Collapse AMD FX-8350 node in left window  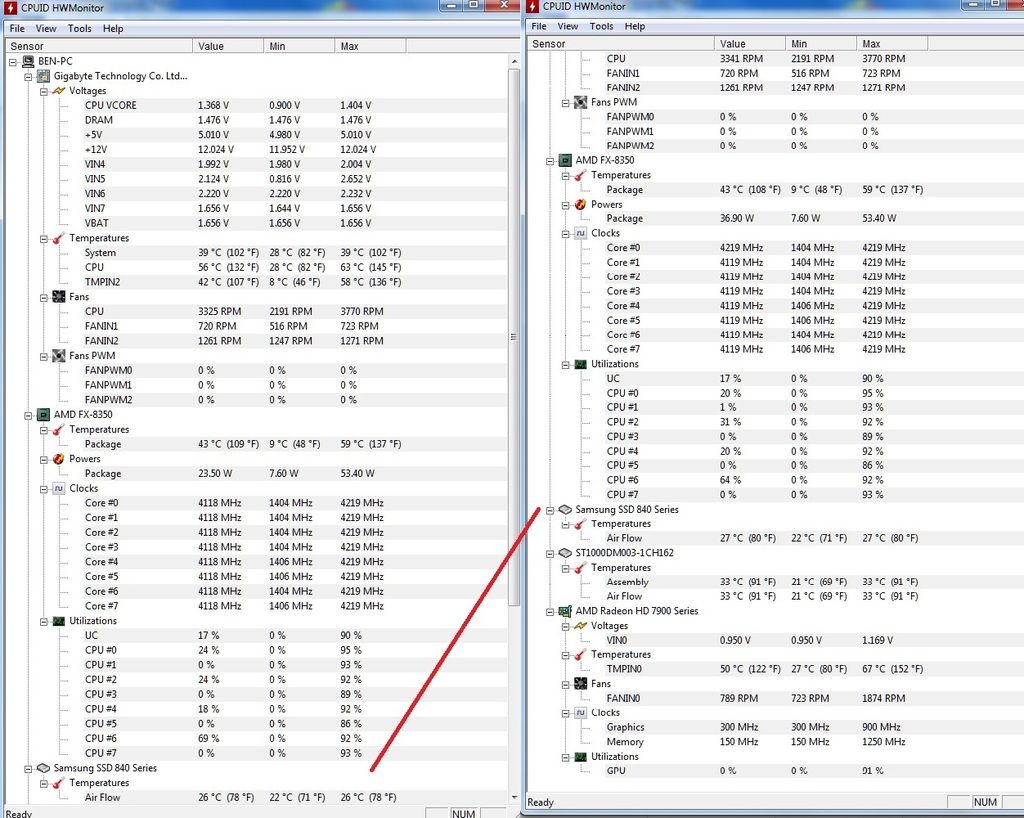(28, 415)
